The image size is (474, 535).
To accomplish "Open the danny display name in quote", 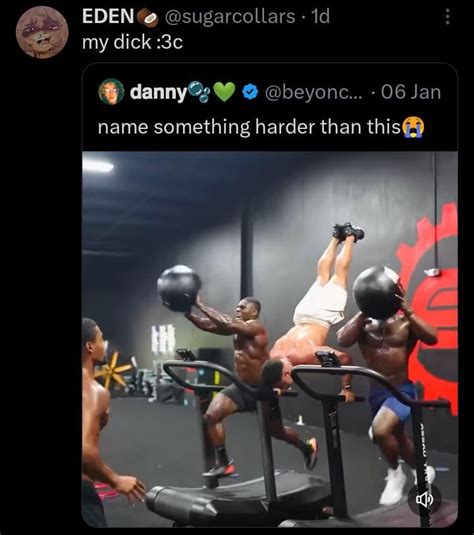I will (x=159, y=92).
